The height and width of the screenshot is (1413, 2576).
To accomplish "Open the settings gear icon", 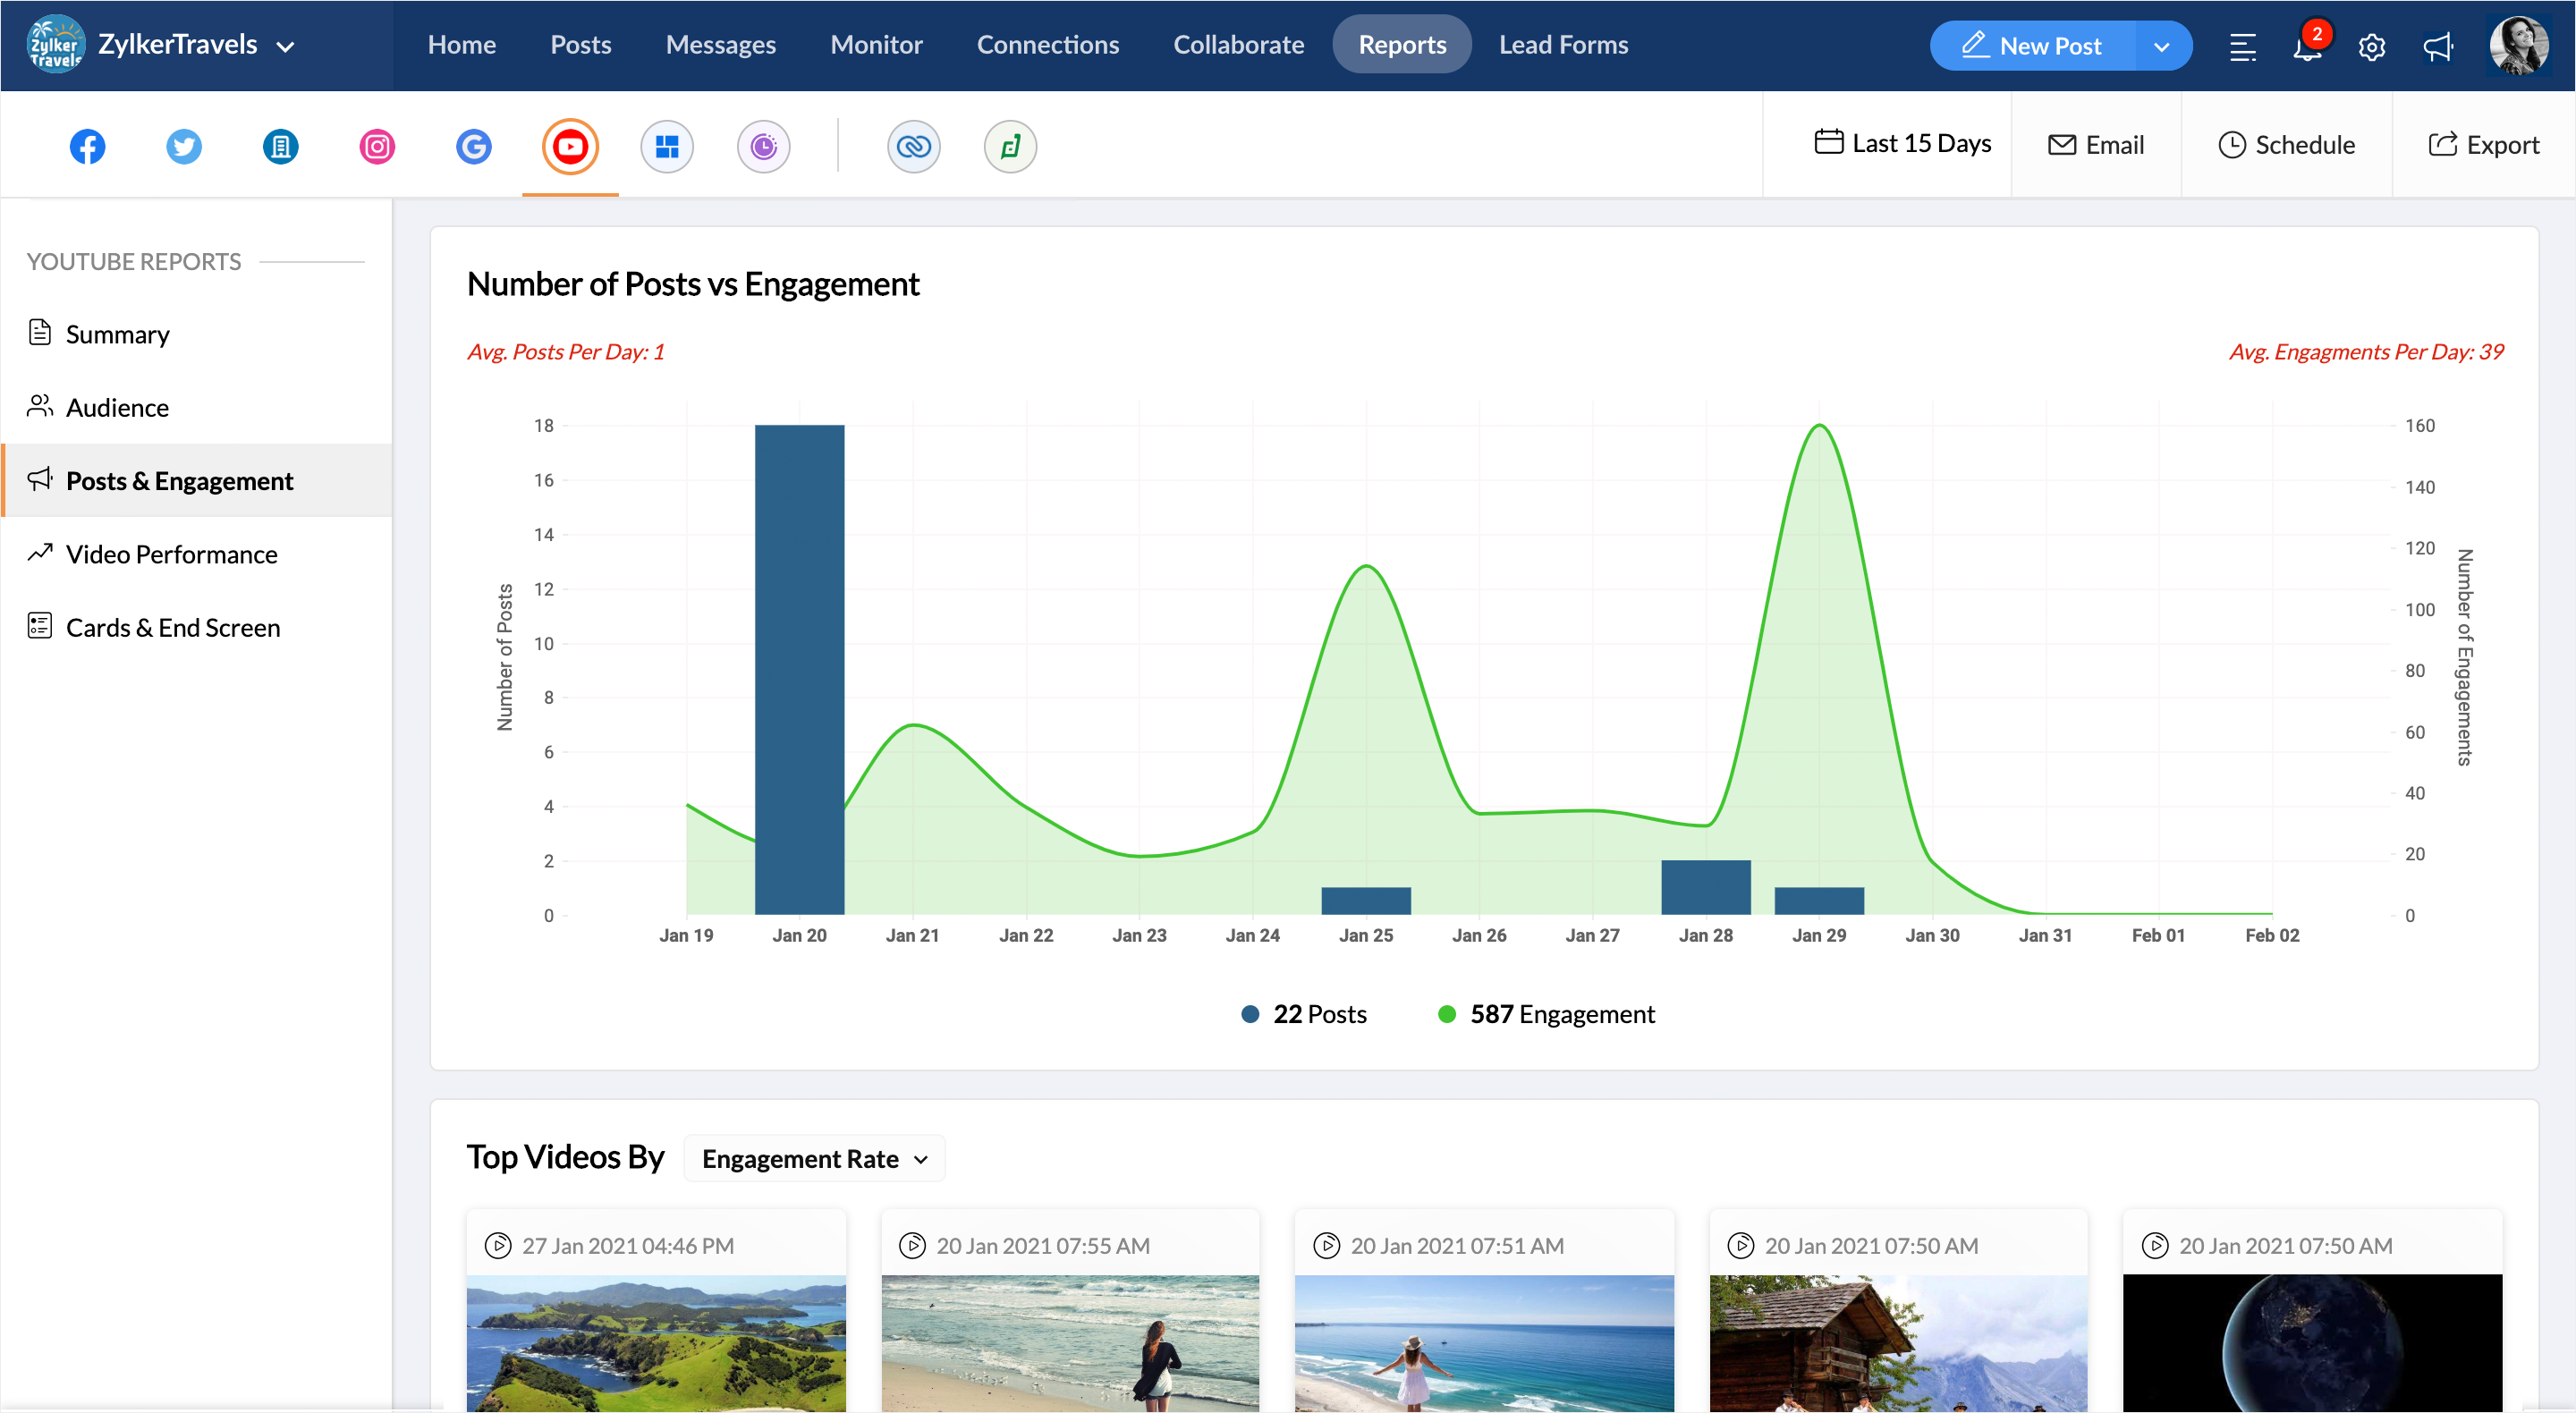I will tap(2371, 47).
